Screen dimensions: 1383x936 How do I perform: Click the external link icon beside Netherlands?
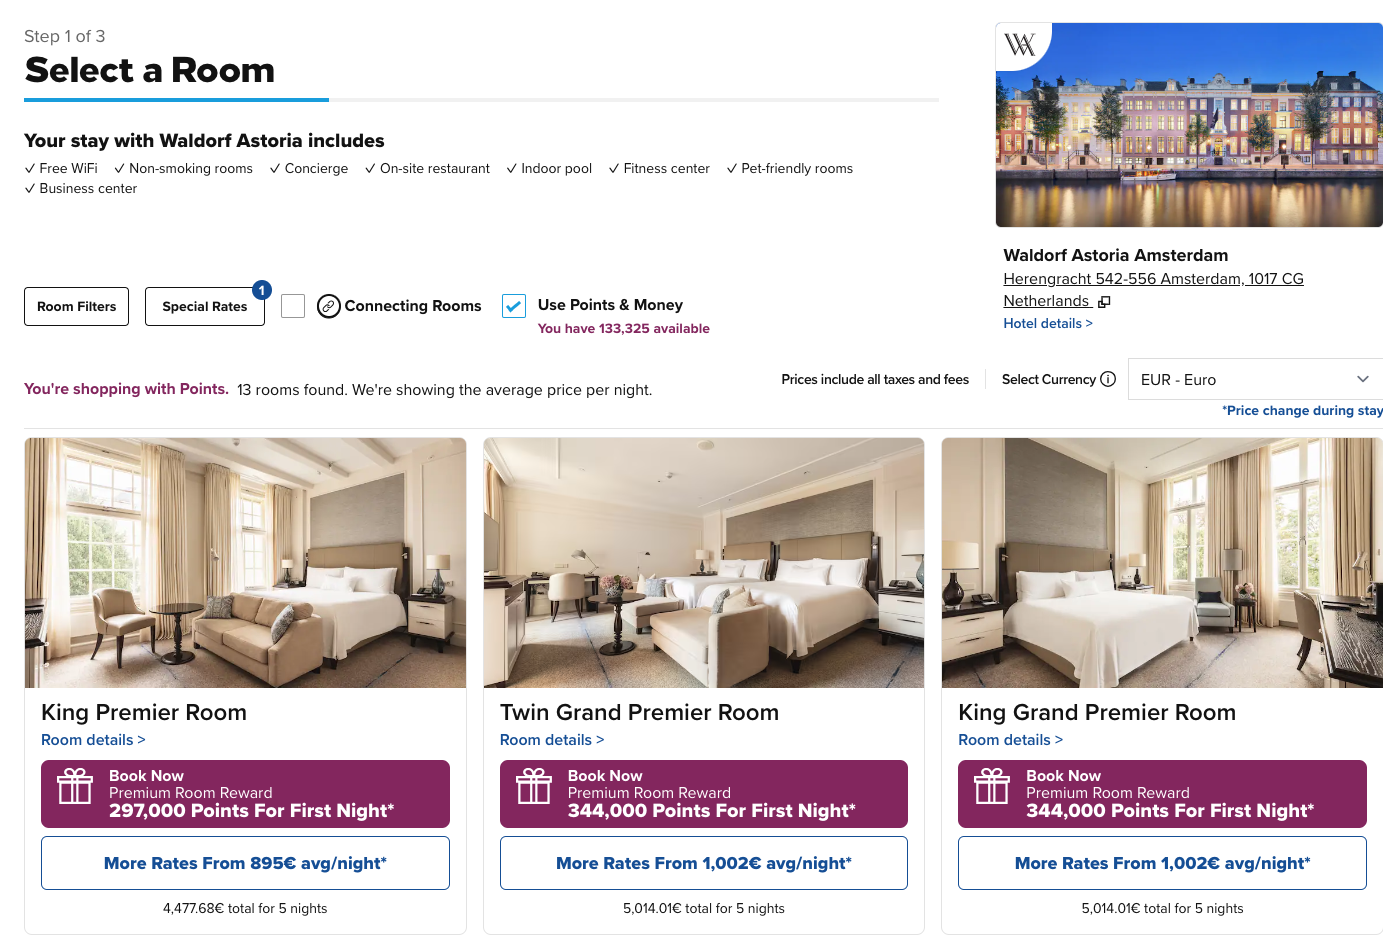pos(1104,301)
